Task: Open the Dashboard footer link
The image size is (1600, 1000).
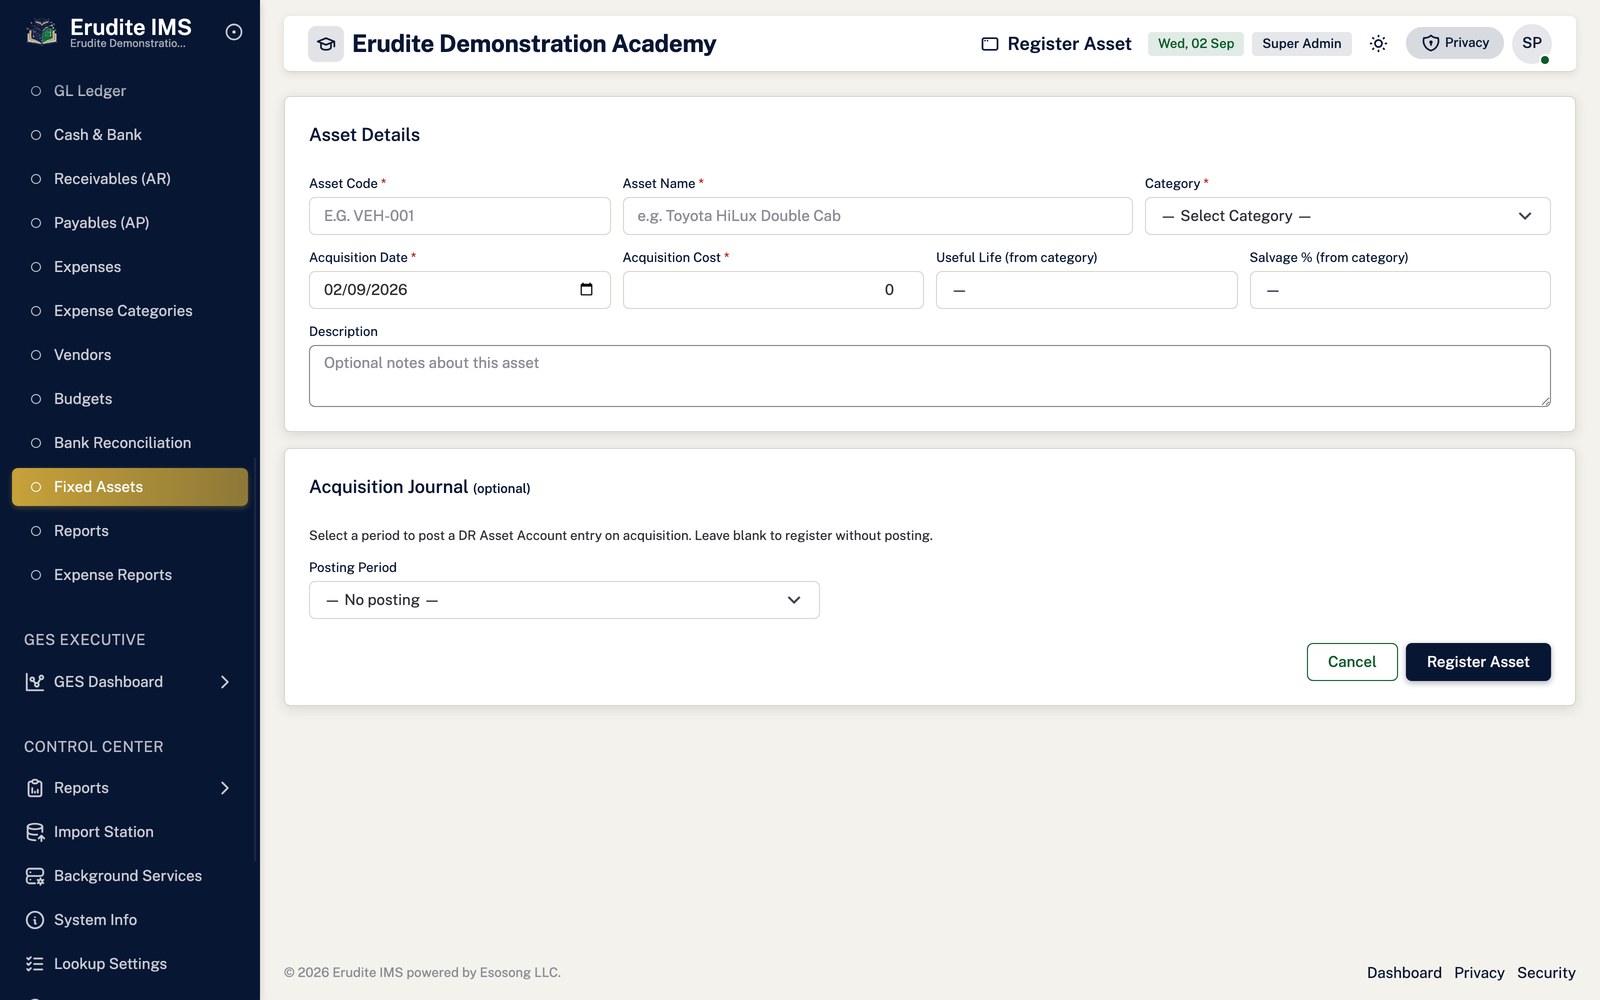Action: click(x=1404, y=973)
